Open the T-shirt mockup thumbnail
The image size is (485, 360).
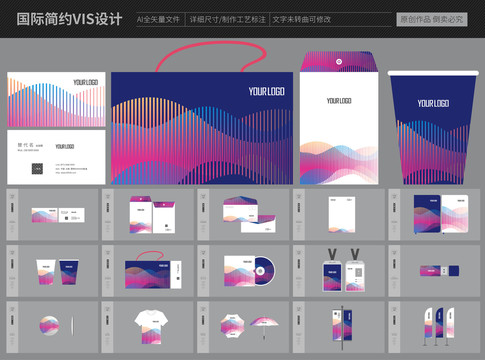click(x=148, y=327)
